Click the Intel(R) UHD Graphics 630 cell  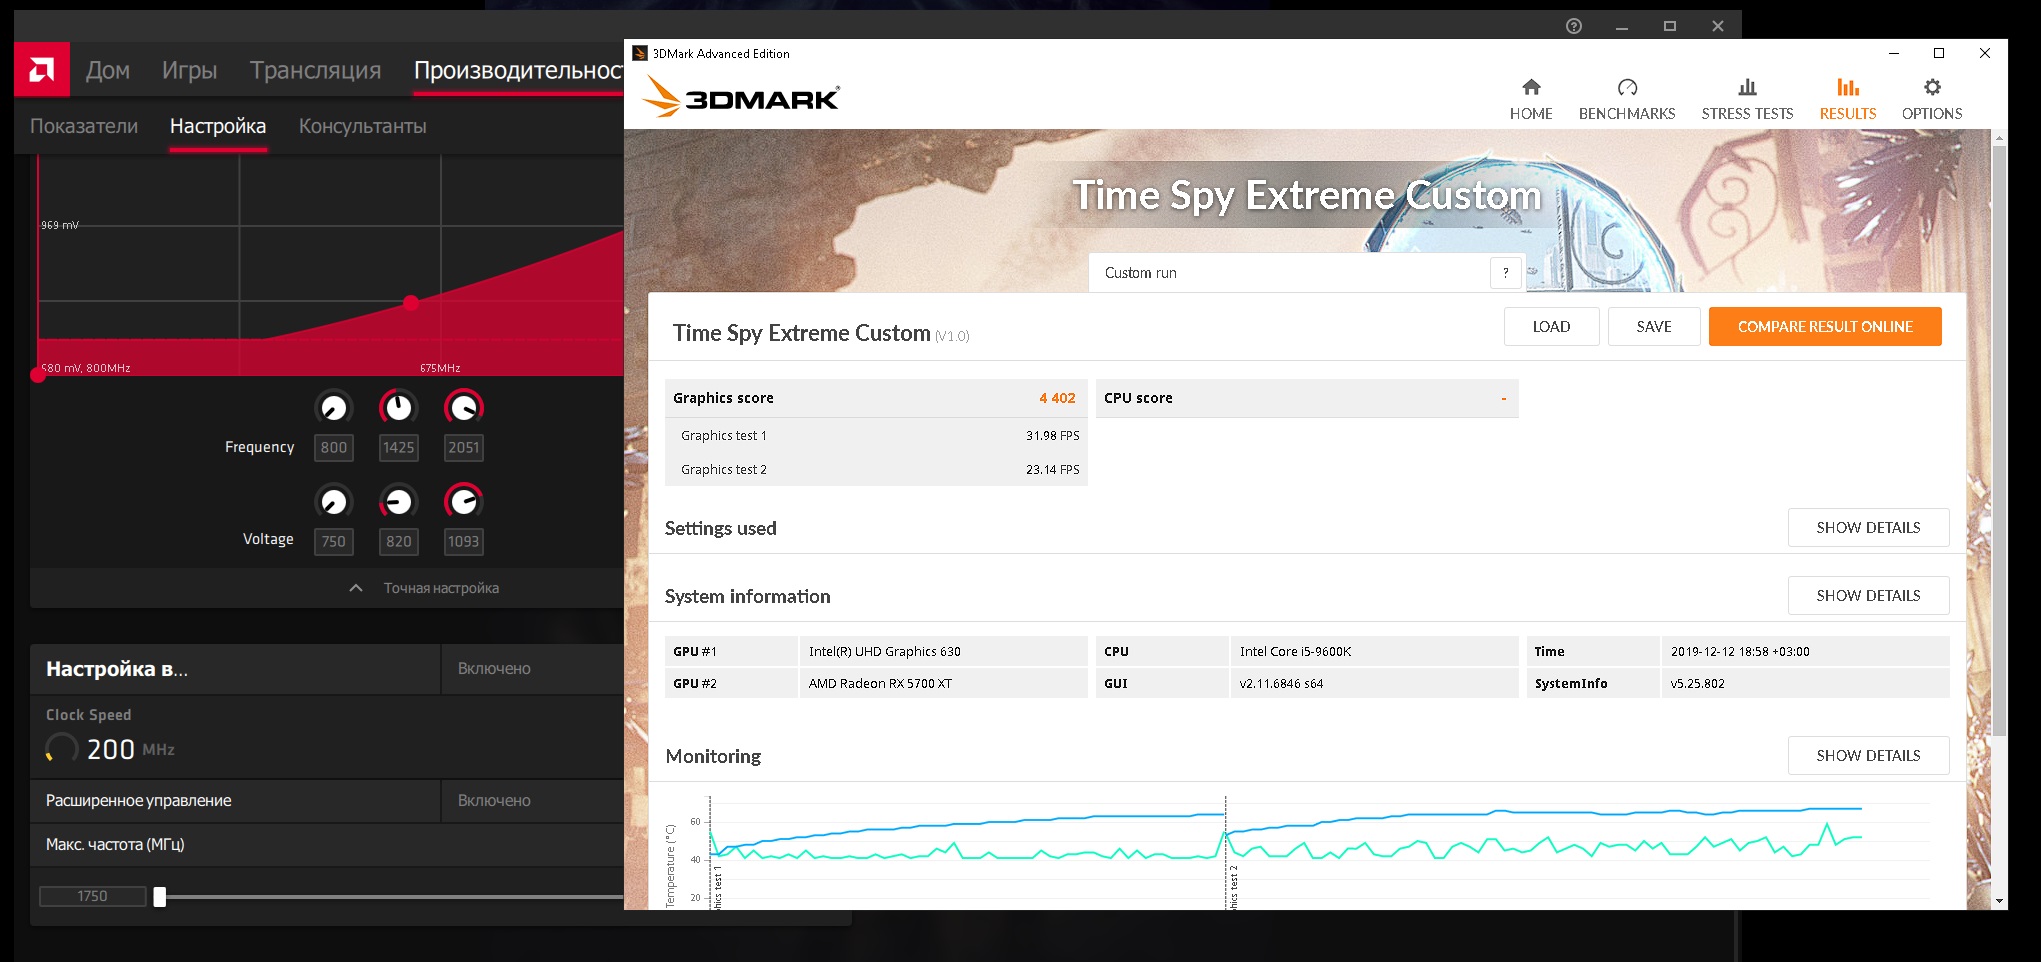click(943, 652)
